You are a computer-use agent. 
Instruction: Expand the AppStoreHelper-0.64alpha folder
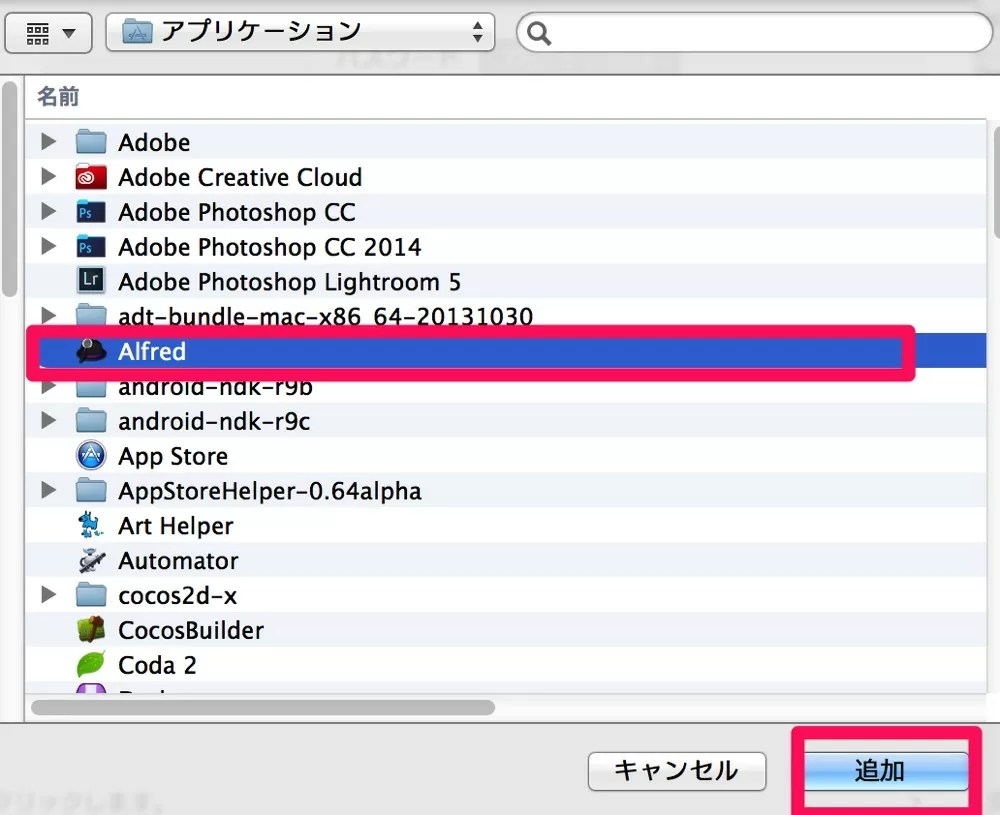point(48,490)
